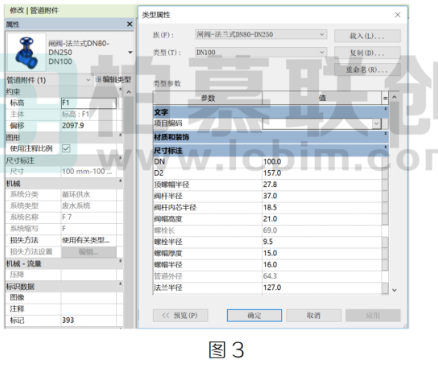The width and height of the screenshot is (438, 367).
Task: Close the Type Properties dialog
Action: [x=397, y=15]
